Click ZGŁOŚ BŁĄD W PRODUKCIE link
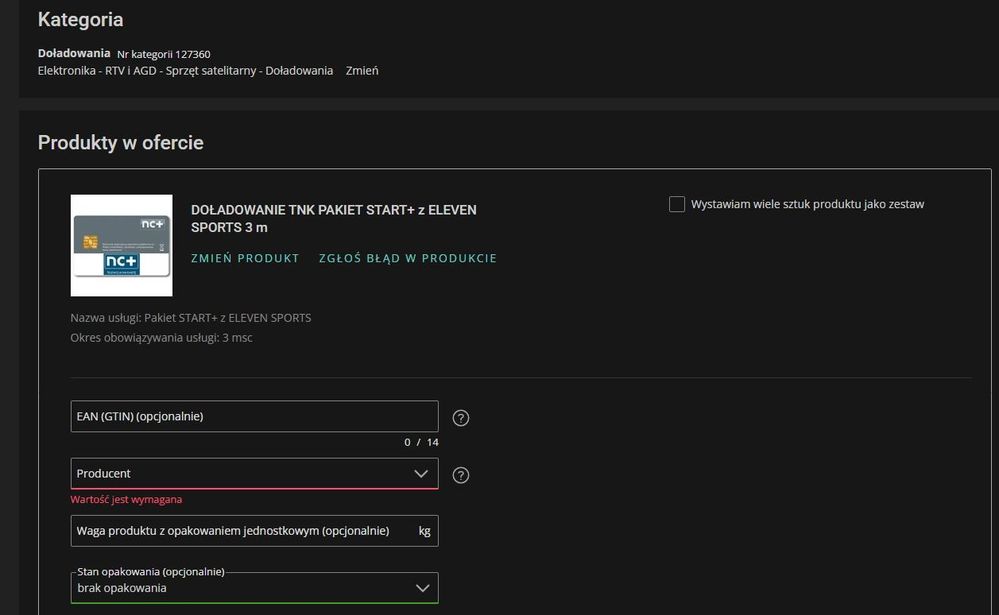This screenshot has height=615, width=999. point(408,258)
